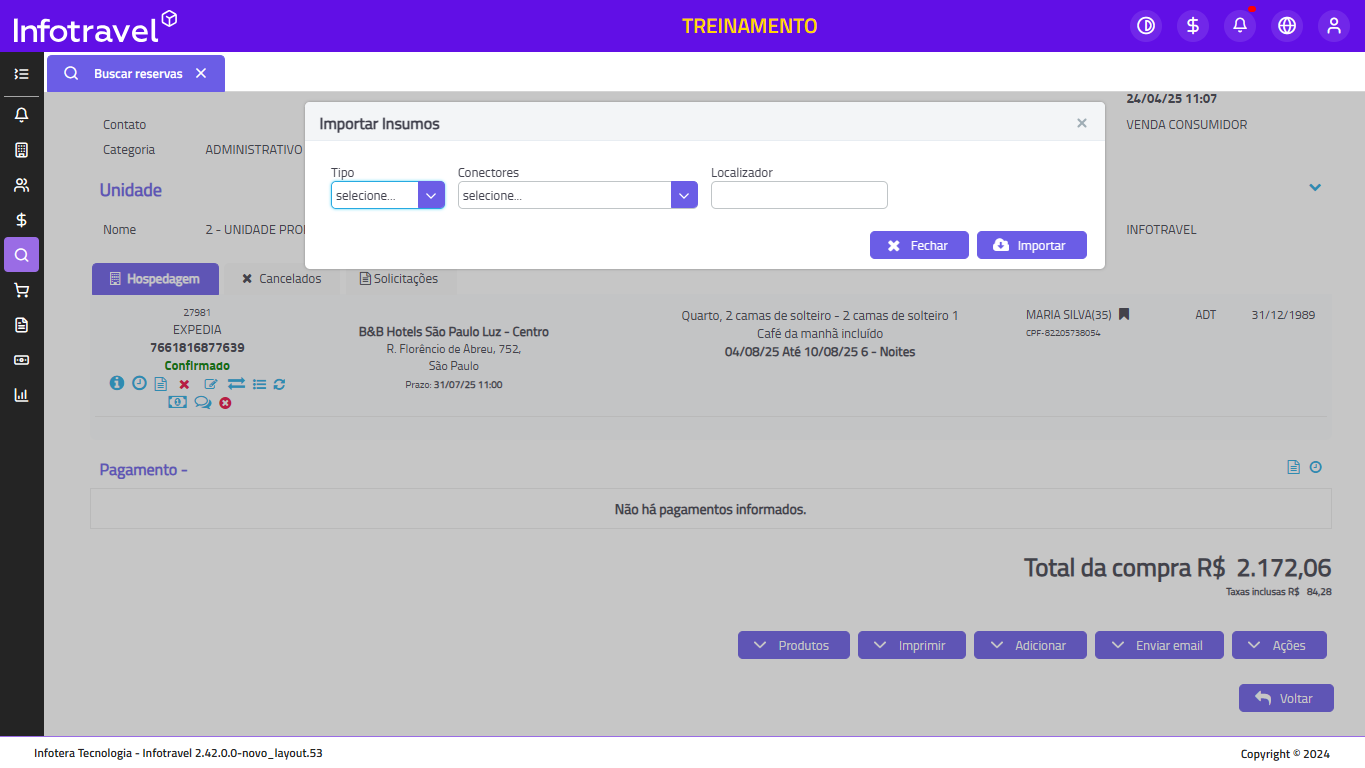Open the sidebar menu list icon
Image resolution: width=1365 pixels, height=768 pixels.
pyautogui.click(x=21, y=74)
